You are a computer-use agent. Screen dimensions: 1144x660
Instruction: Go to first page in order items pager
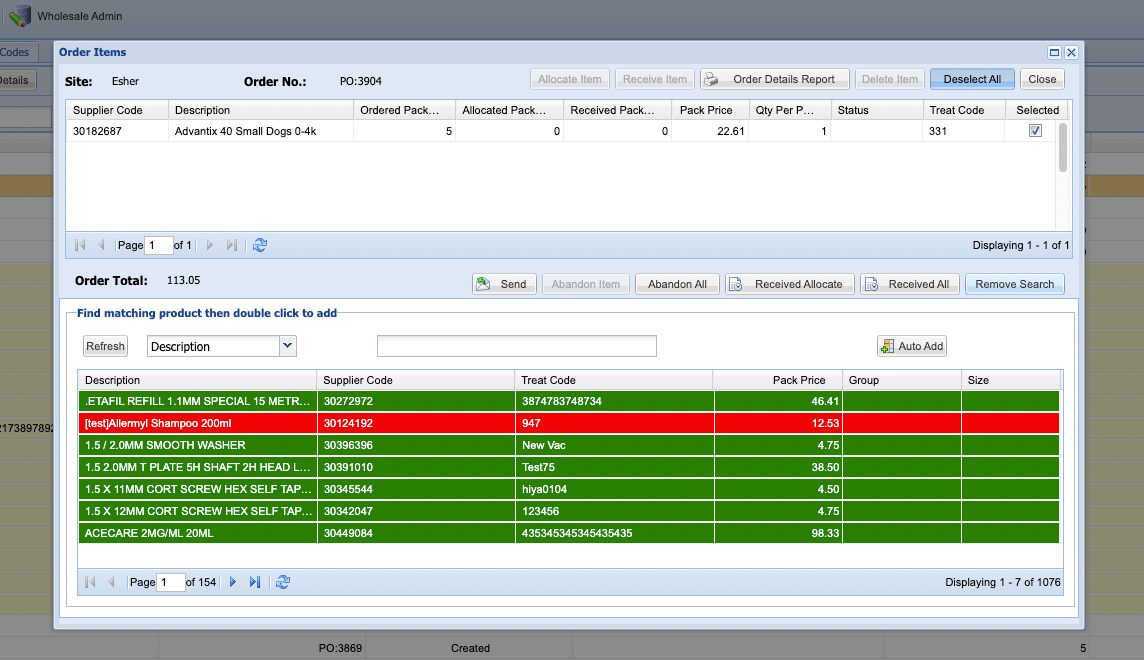tap(80, 245)
